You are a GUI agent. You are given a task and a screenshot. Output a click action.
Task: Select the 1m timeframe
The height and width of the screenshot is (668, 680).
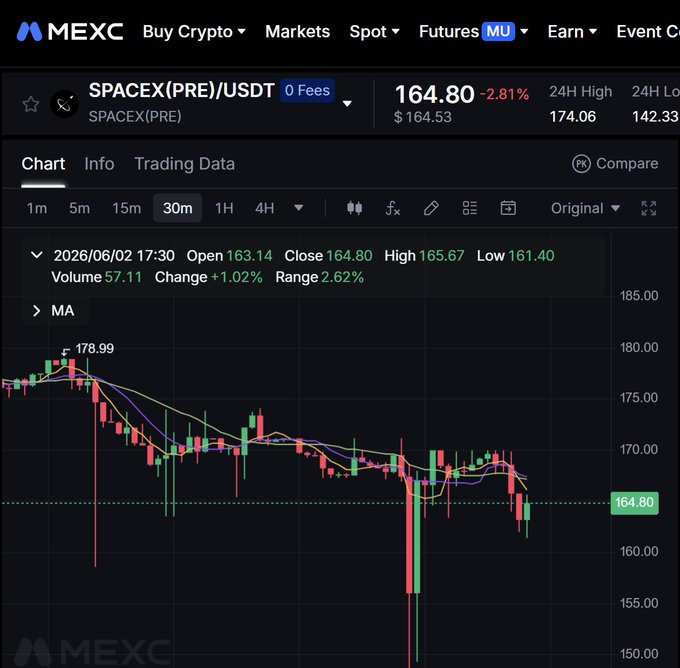[37, 208]
